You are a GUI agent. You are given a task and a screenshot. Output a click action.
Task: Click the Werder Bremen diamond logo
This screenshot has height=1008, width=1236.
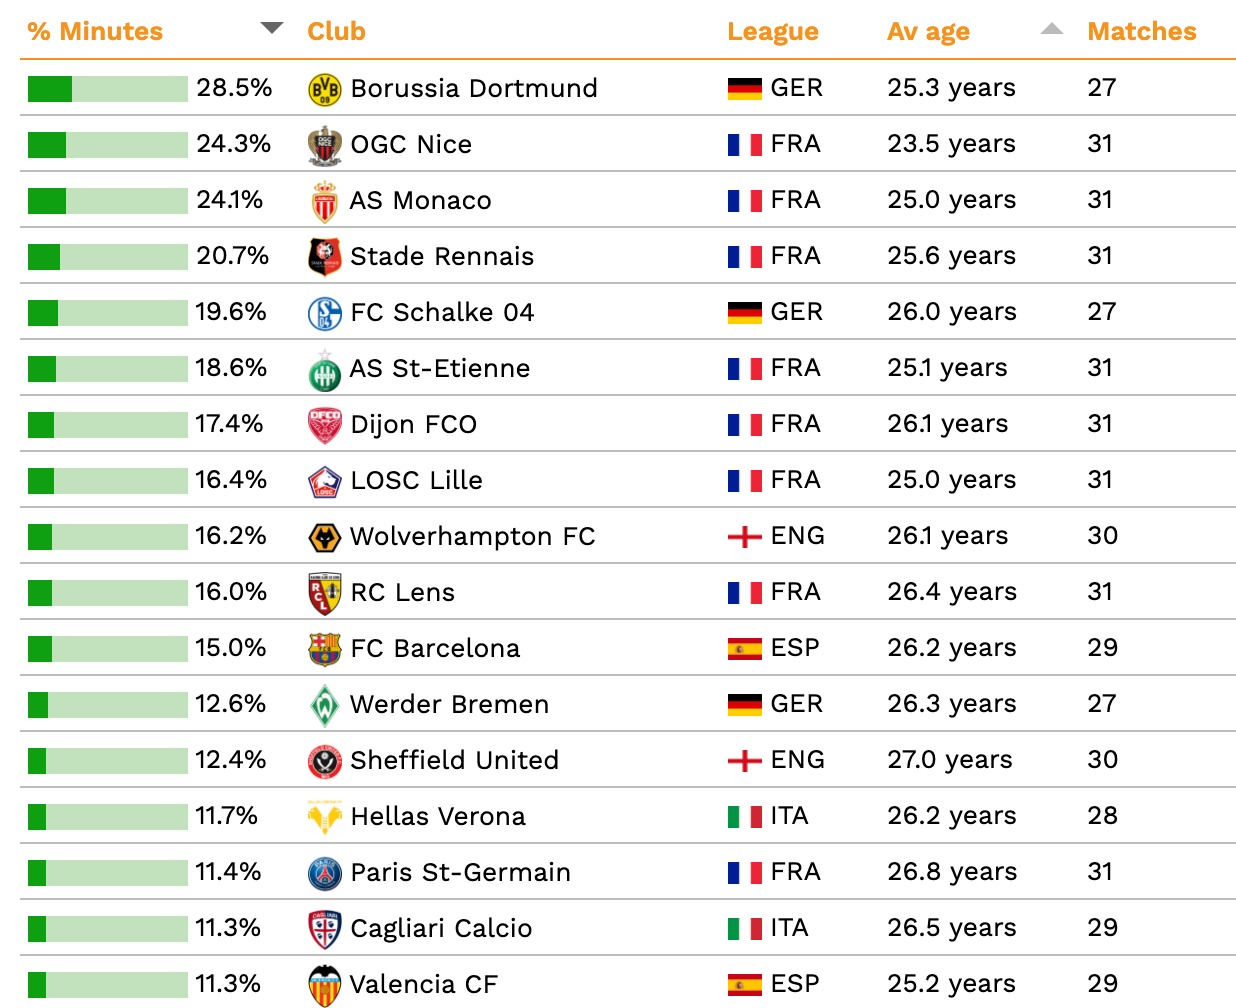pyautogui.click(x=324, y=705)
